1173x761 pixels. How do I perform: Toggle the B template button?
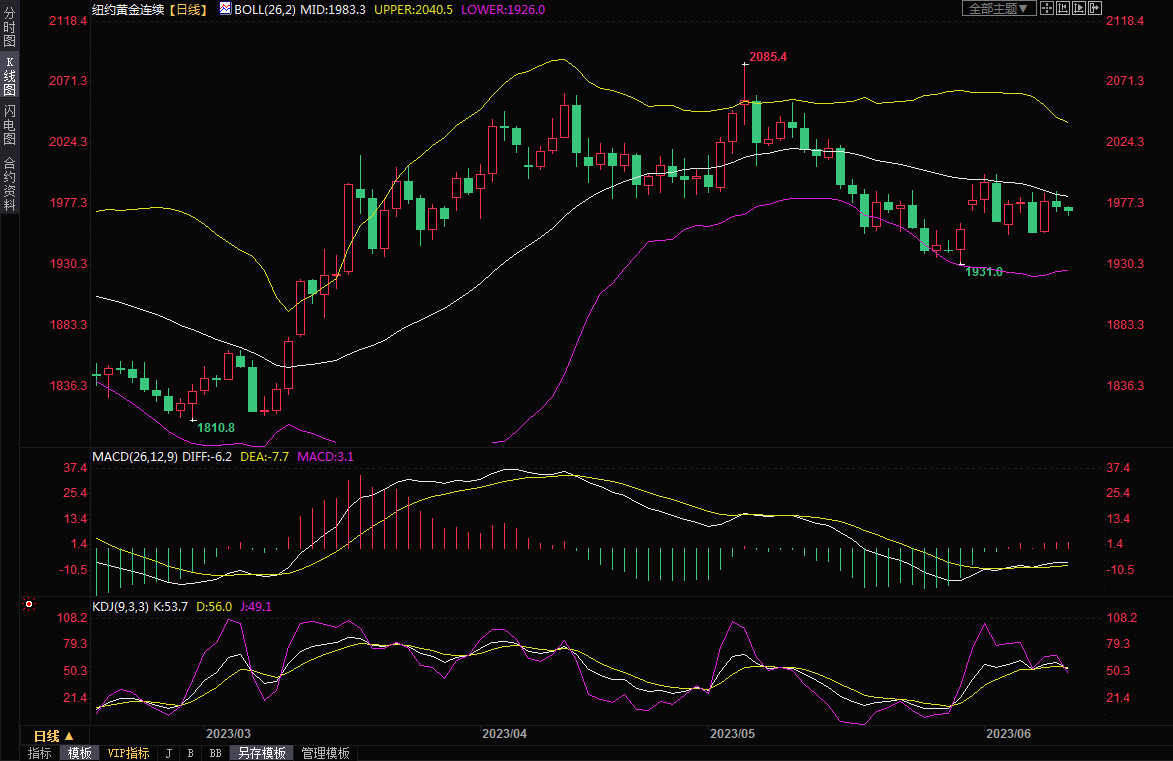[x=190, y=753]
